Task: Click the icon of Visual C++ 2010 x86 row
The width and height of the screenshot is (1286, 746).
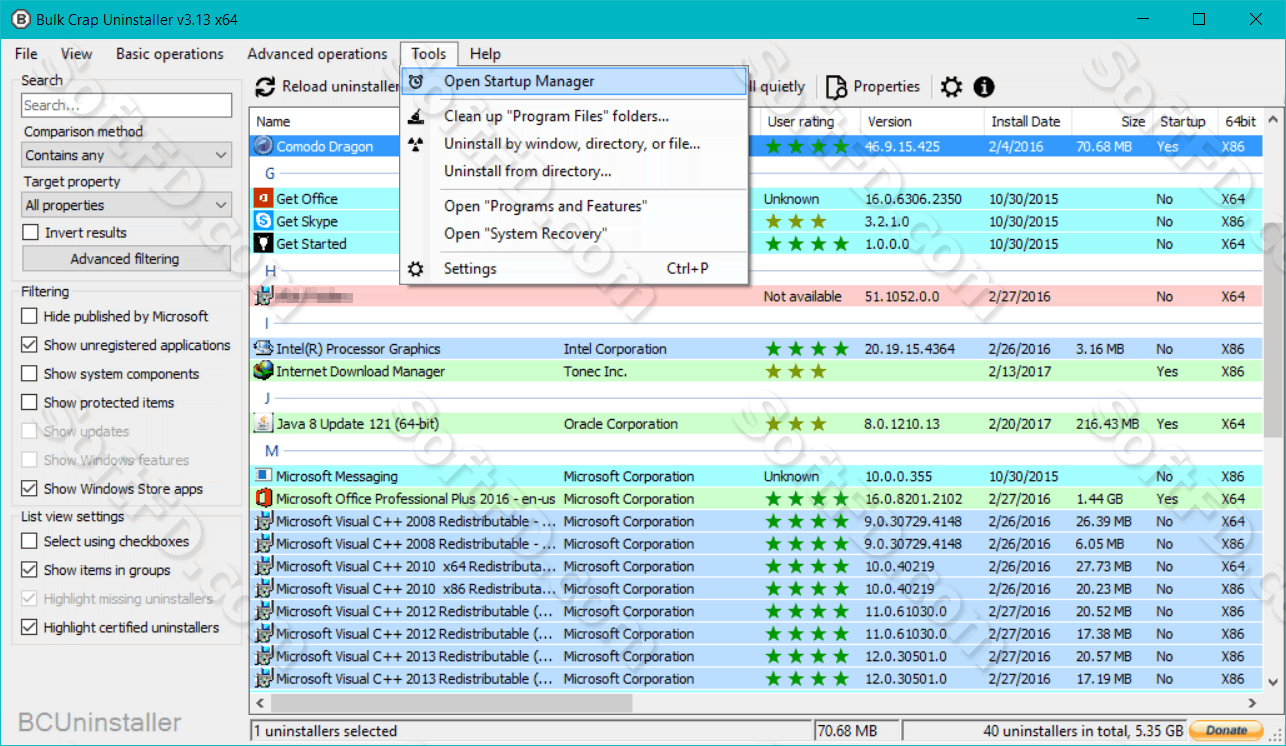Action: point(263,588)
